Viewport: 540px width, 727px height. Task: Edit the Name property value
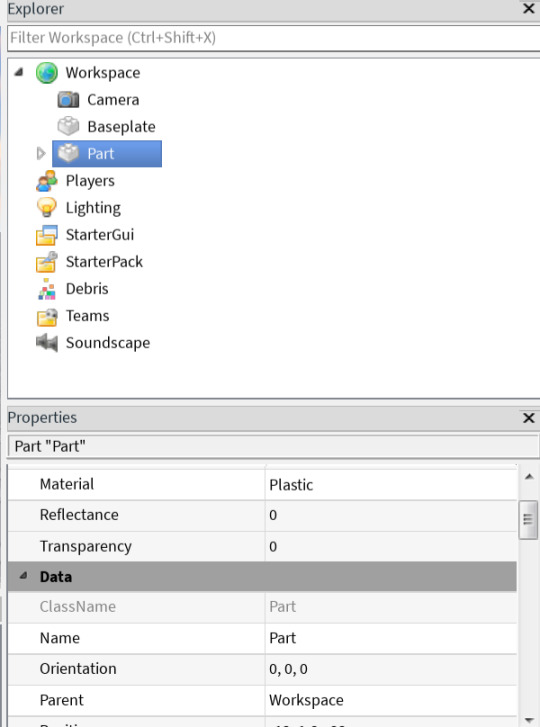tap(391, 638)
